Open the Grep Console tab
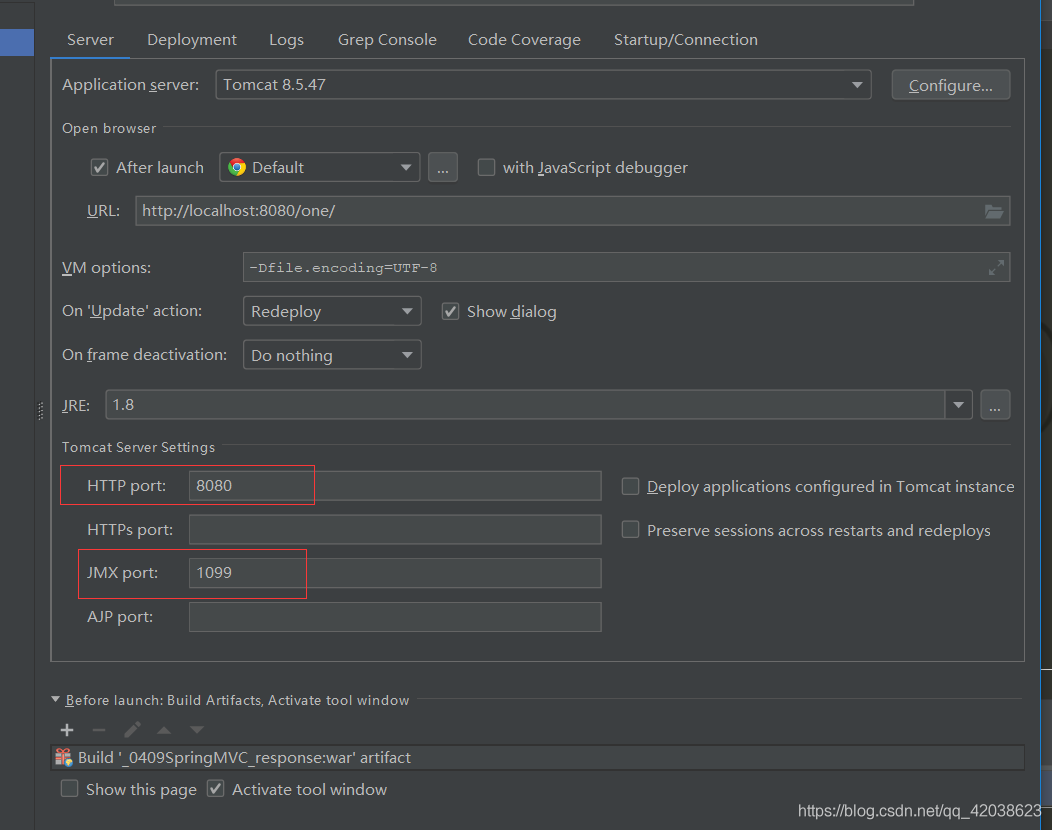Image resolution: width=1052 pixels, height=830 pixels. tap(387, 40)
